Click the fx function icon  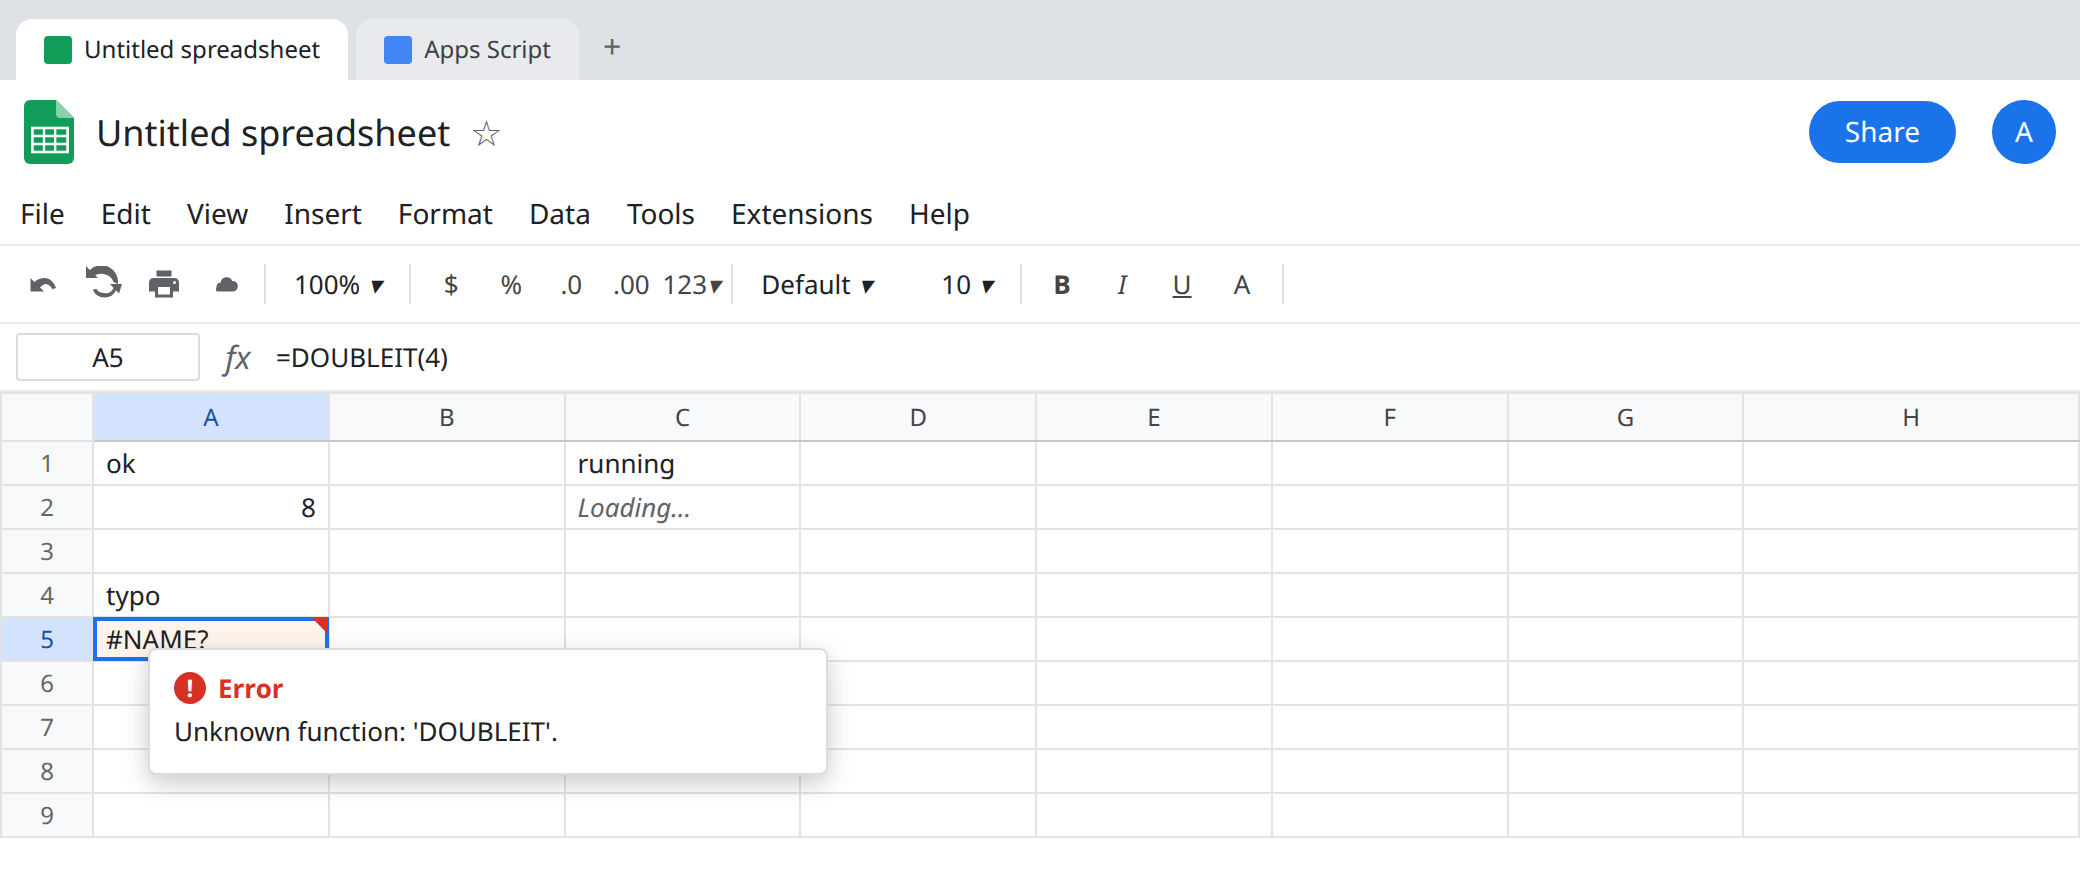click(x=237, y=357)
